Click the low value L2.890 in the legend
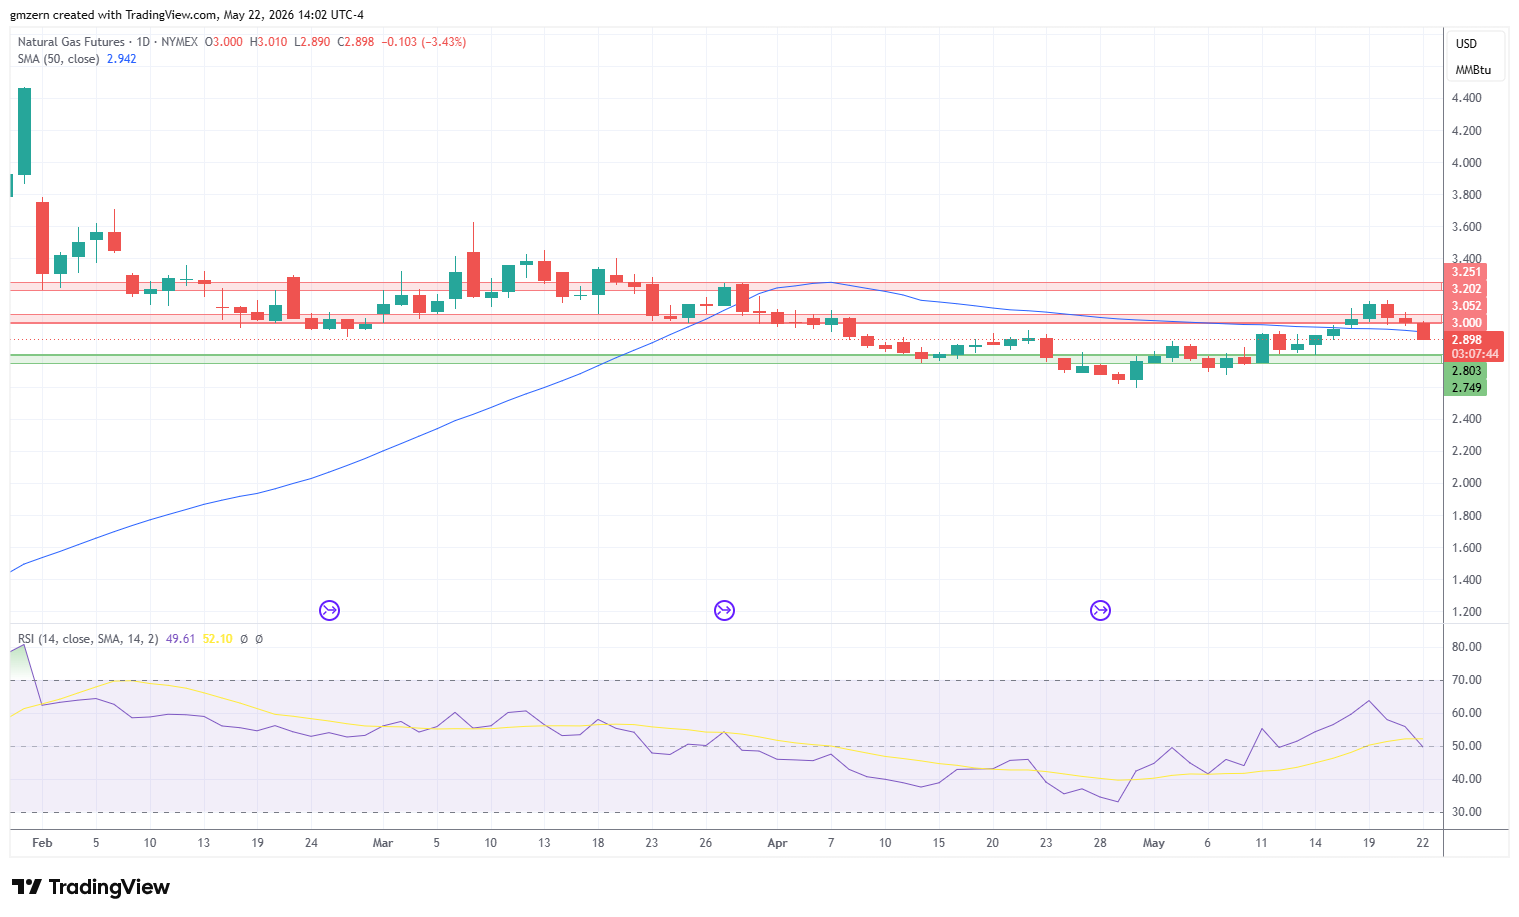1519x917 pixels. (x=312, y=42)
